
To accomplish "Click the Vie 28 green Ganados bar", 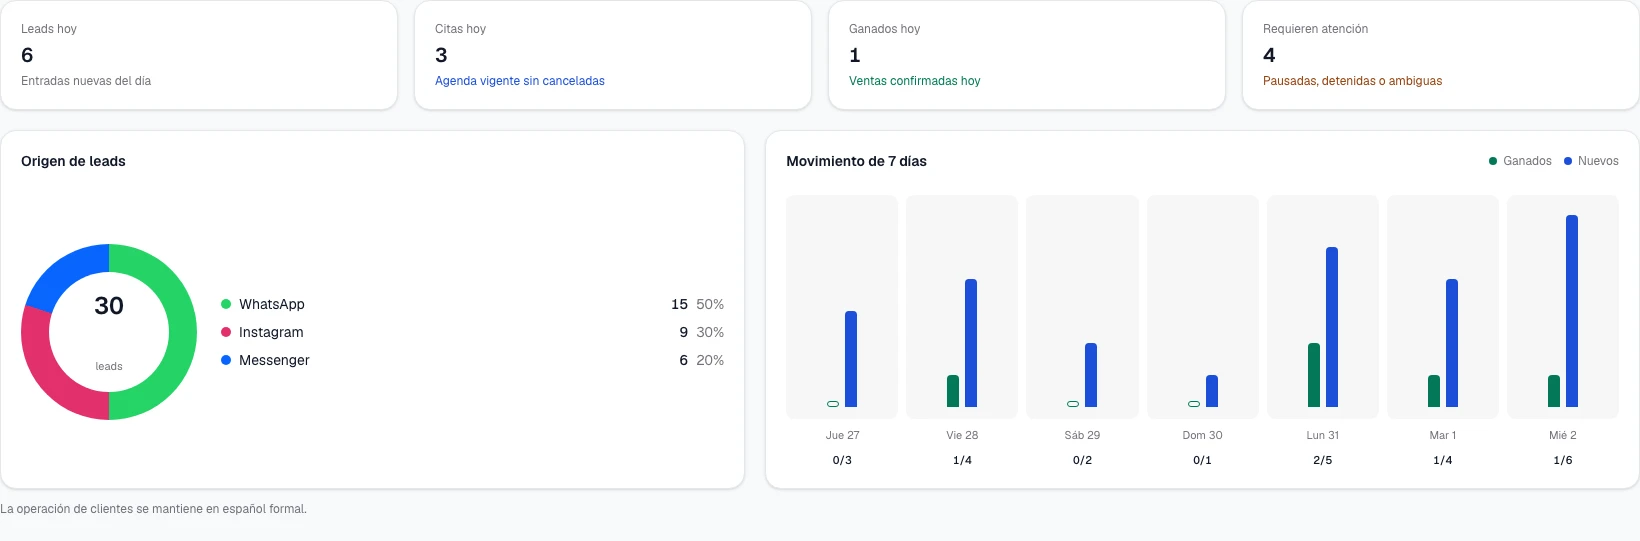I will click(x=953, y=391).
